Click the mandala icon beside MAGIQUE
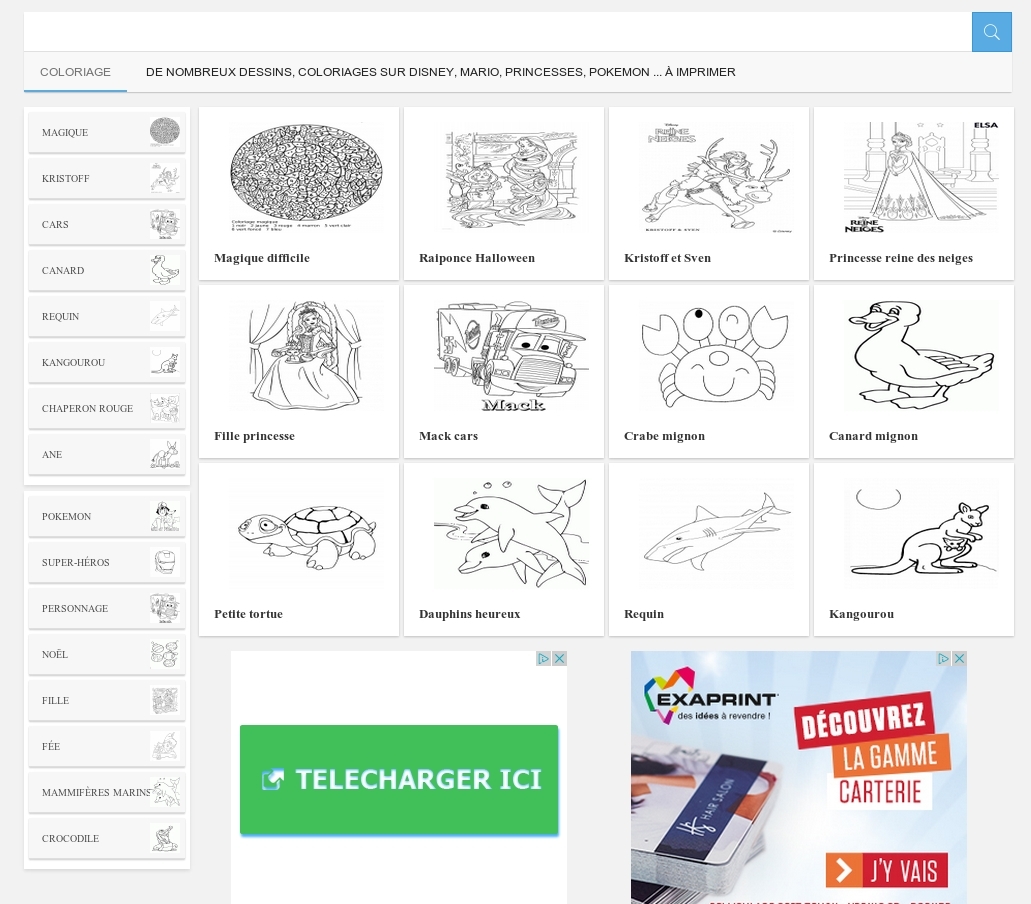Image resolution: width=1031 pixels, height=904 pixels. 164,132
